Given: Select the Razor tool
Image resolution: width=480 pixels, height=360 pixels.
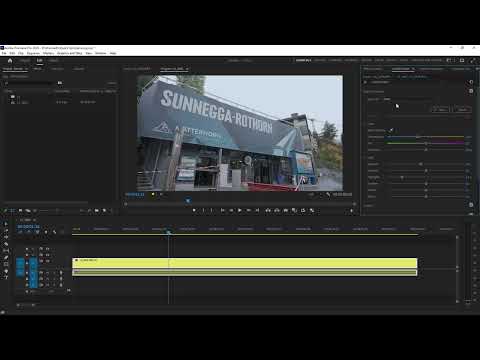Looking at the screenshot, I should click(6, 244).
